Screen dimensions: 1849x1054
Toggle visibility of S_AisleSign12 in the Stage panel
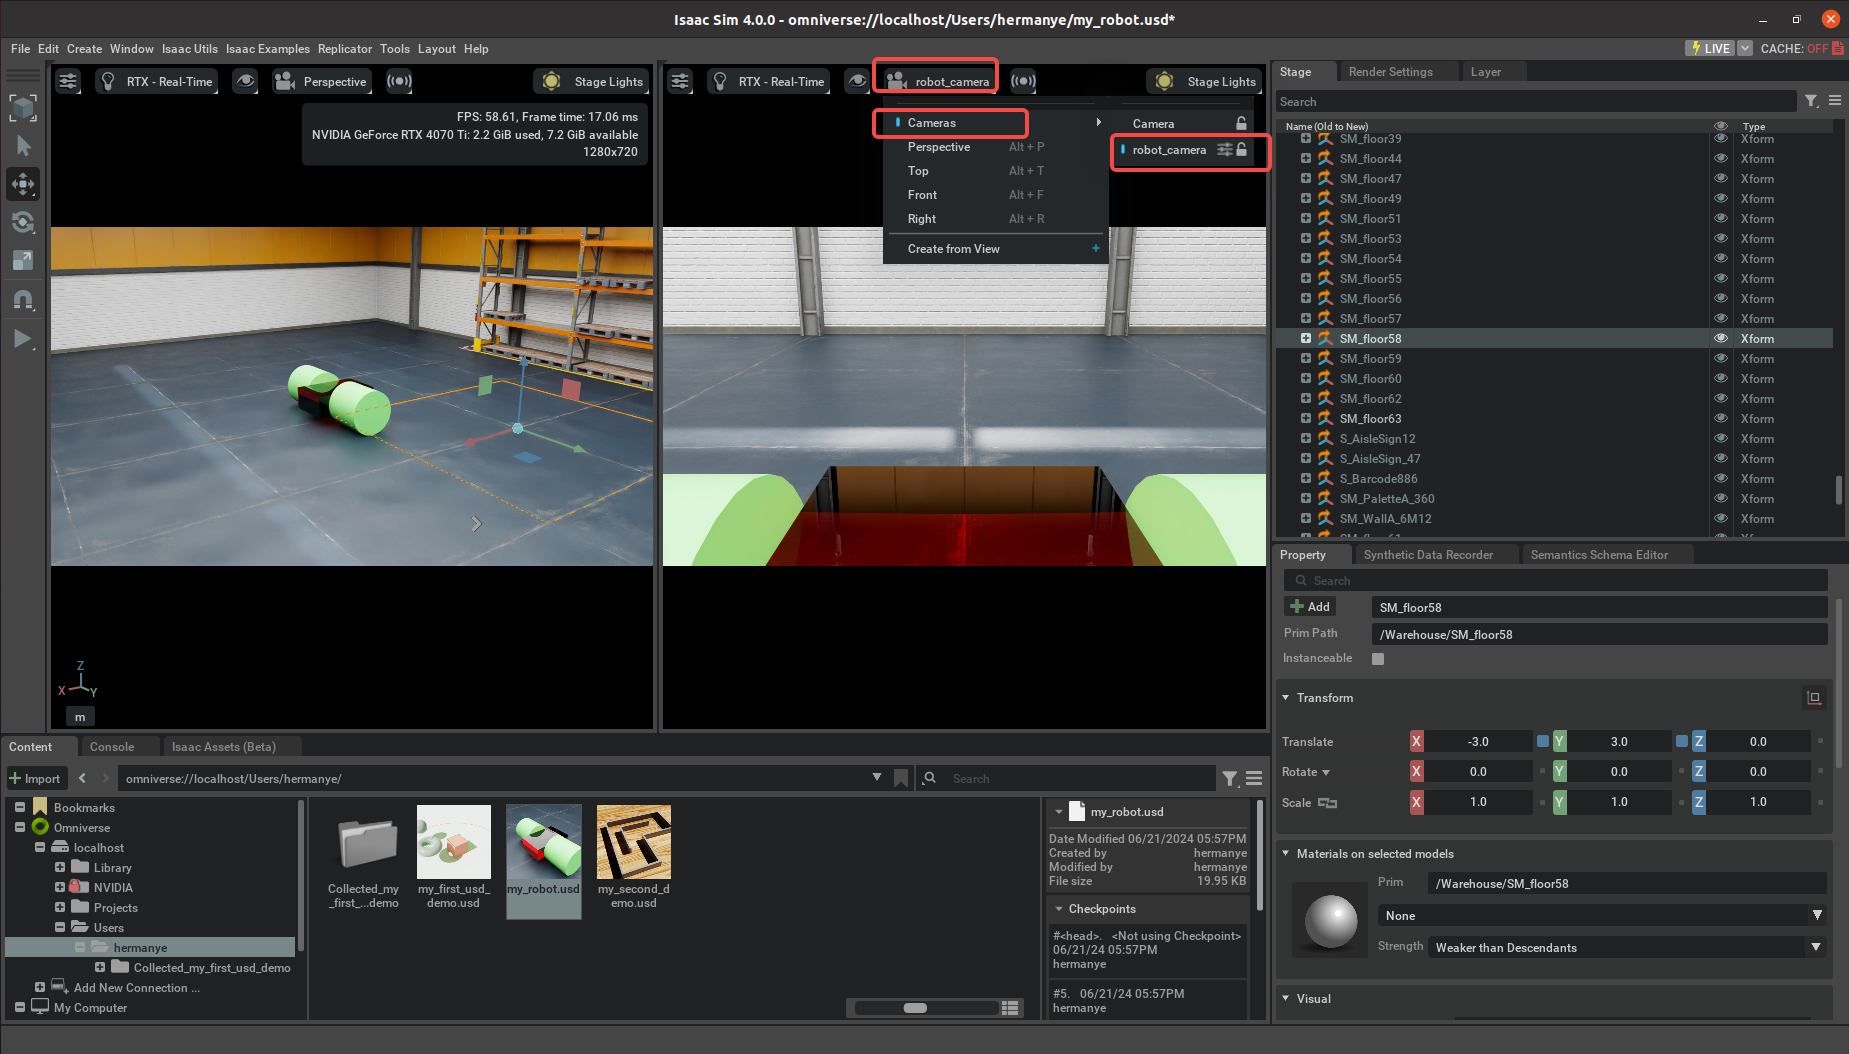[1720, 438]
